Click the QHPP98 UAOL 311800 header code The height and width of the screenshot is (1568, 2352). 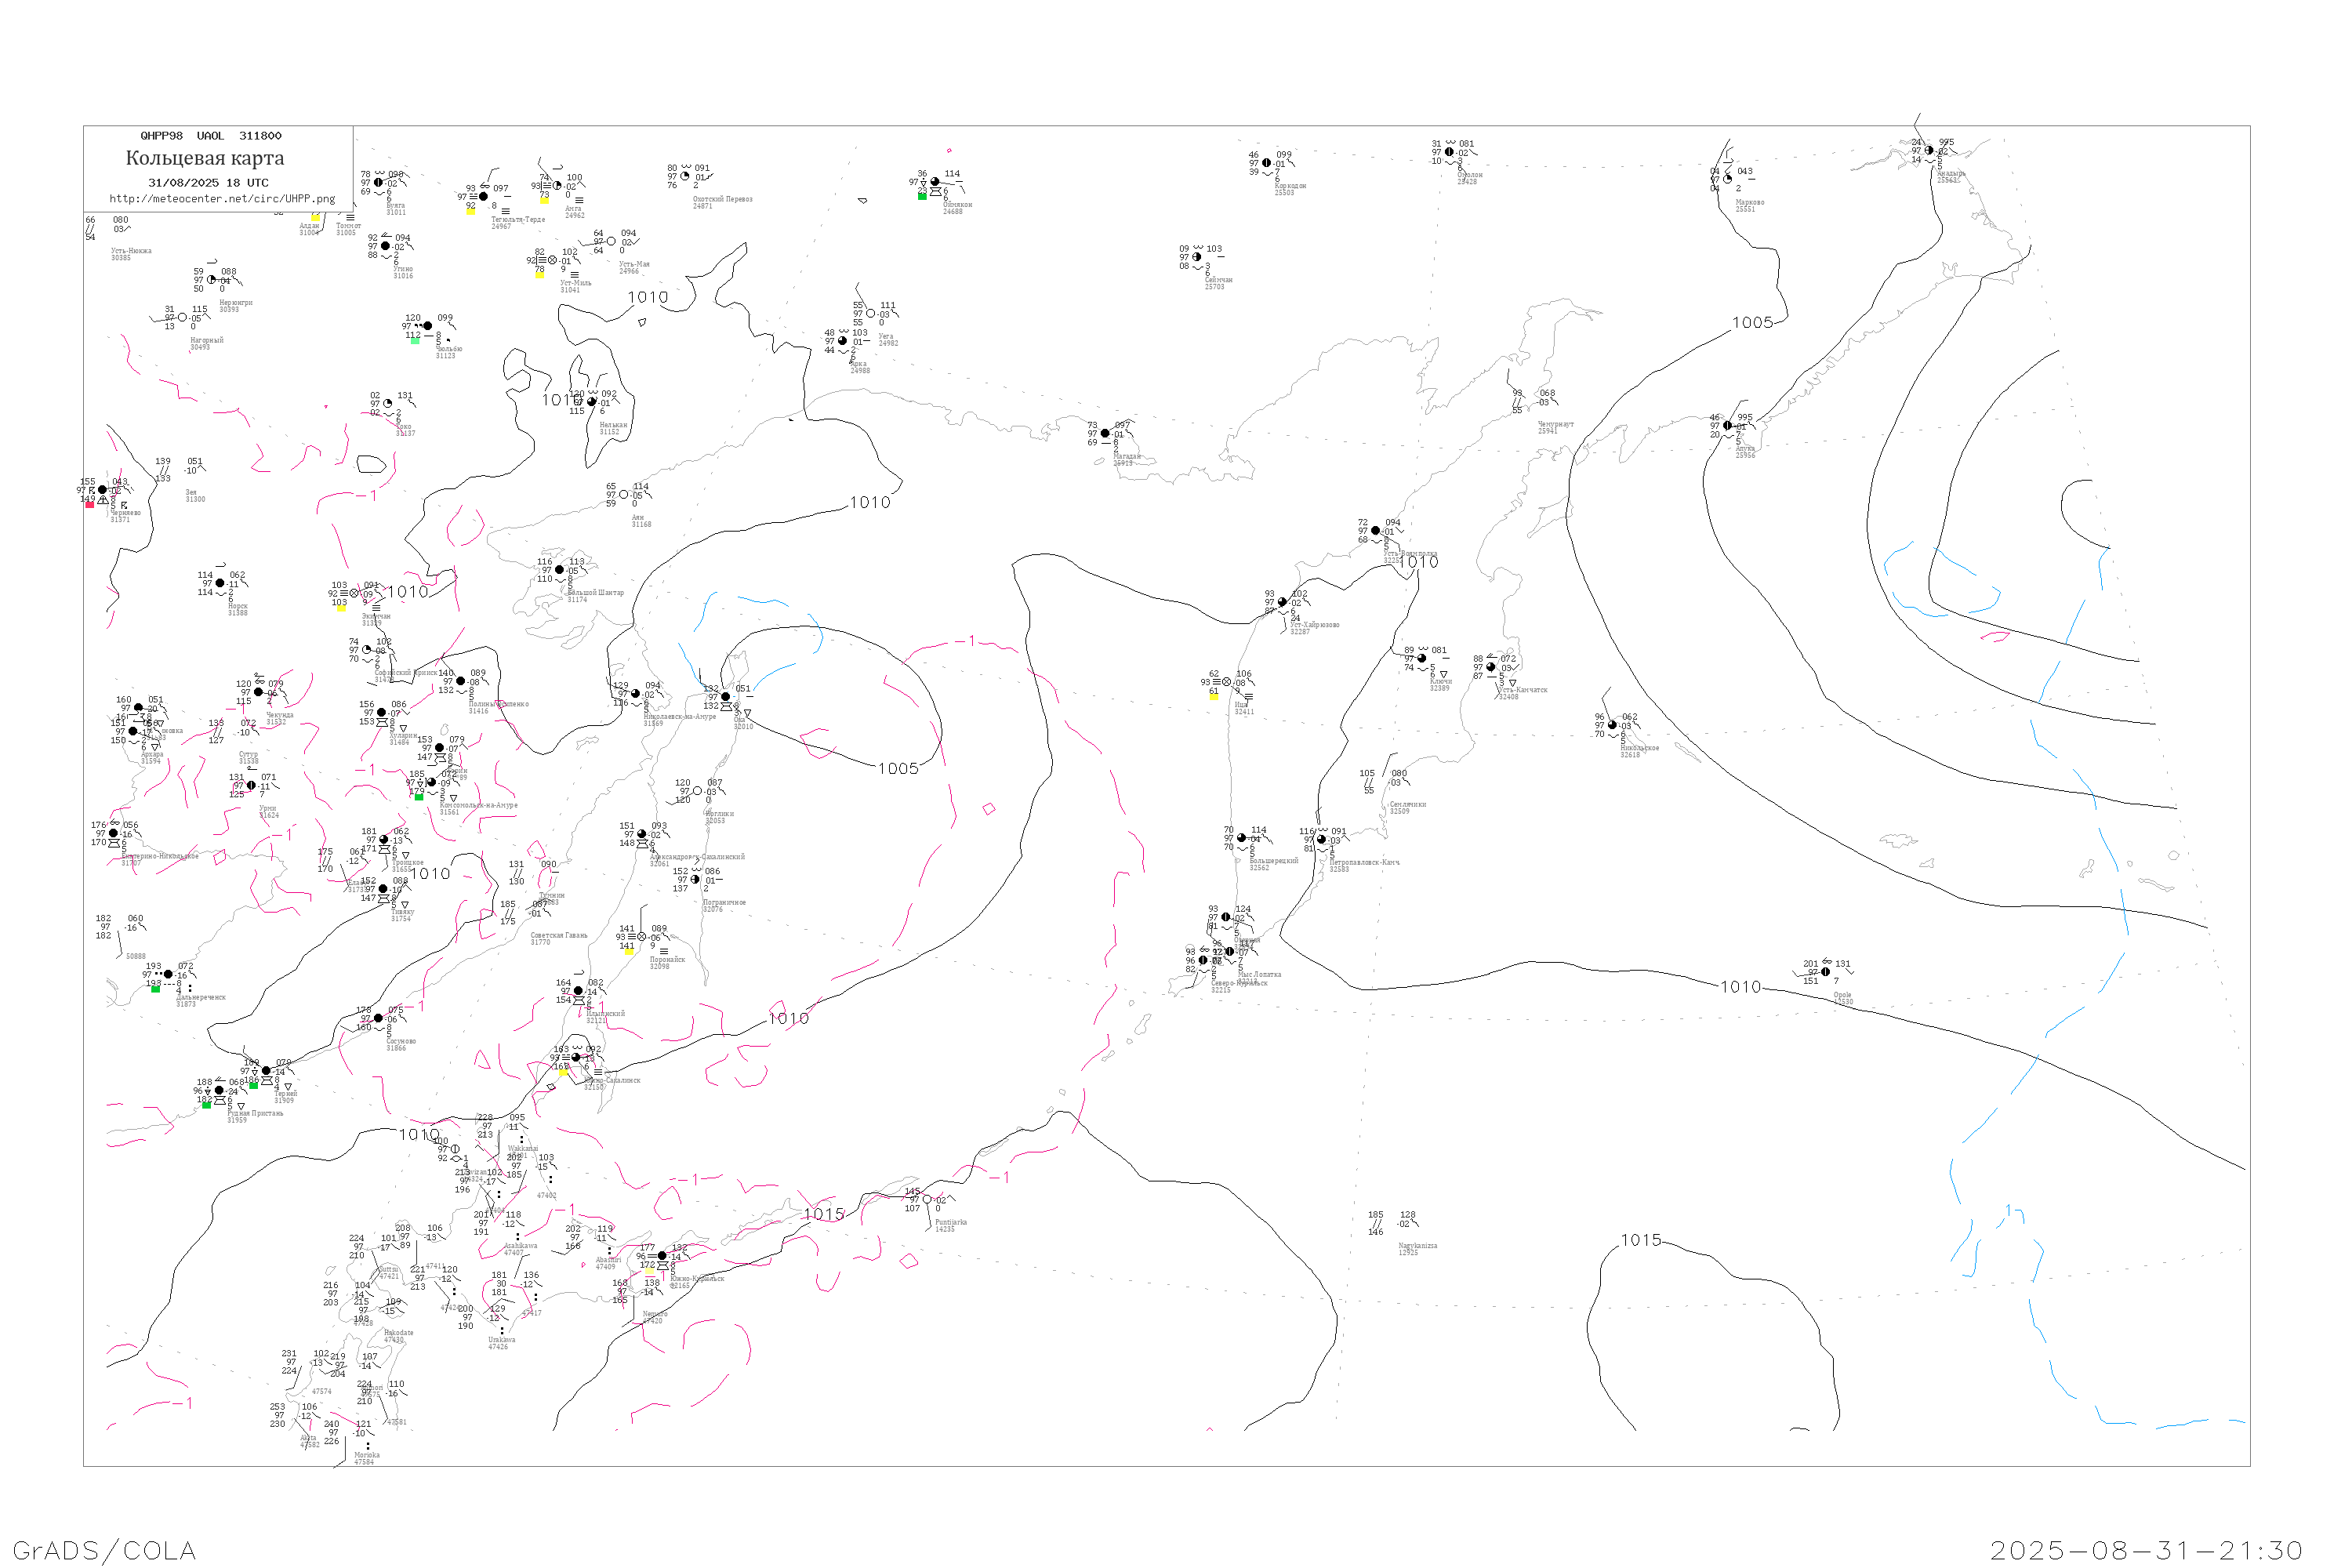point(211,136)
